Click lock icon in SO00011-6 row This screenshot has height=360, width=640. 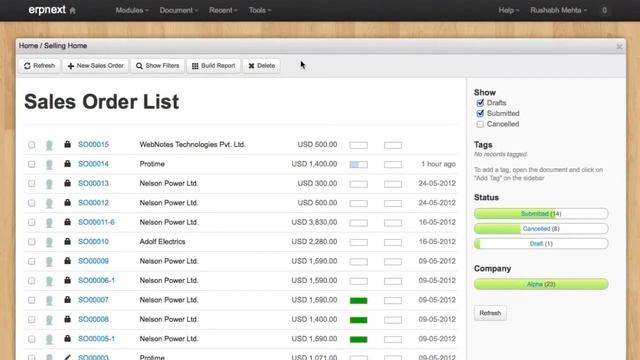[x=67, y=222]
